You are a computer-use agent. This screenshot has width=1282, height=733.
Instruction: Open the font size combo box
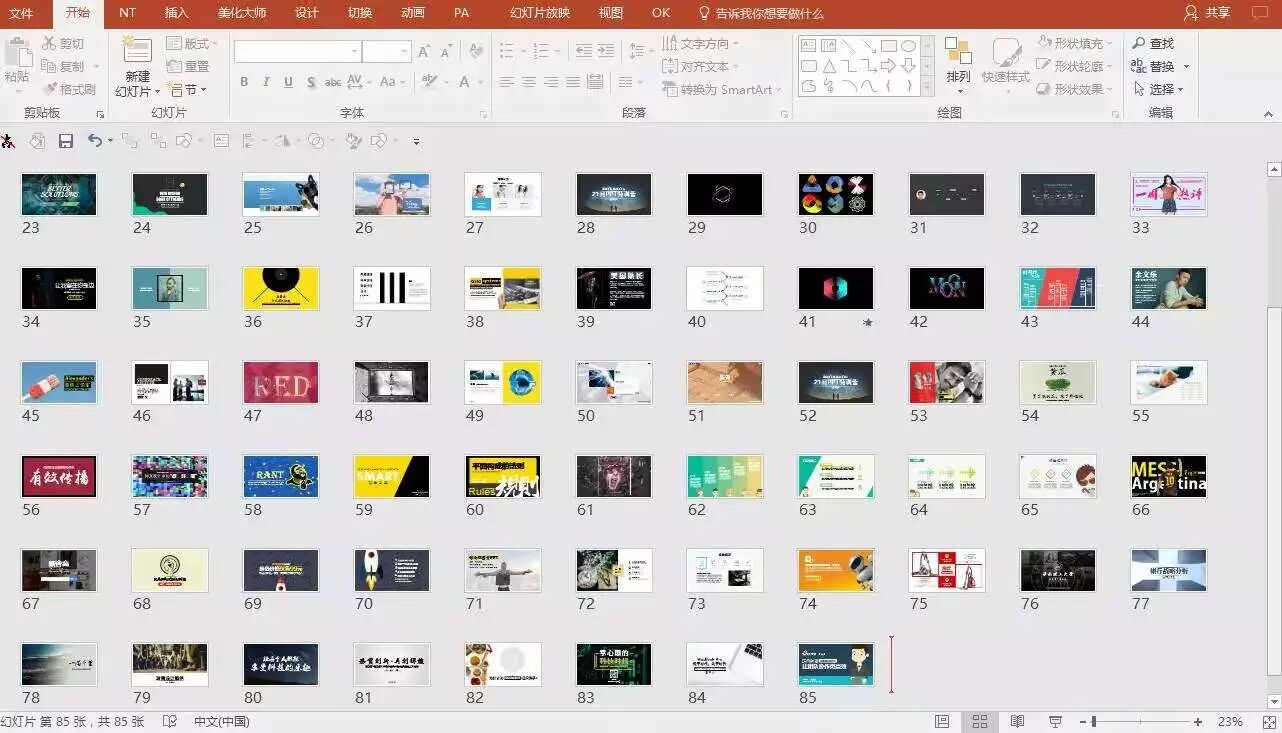click(386, 51)
